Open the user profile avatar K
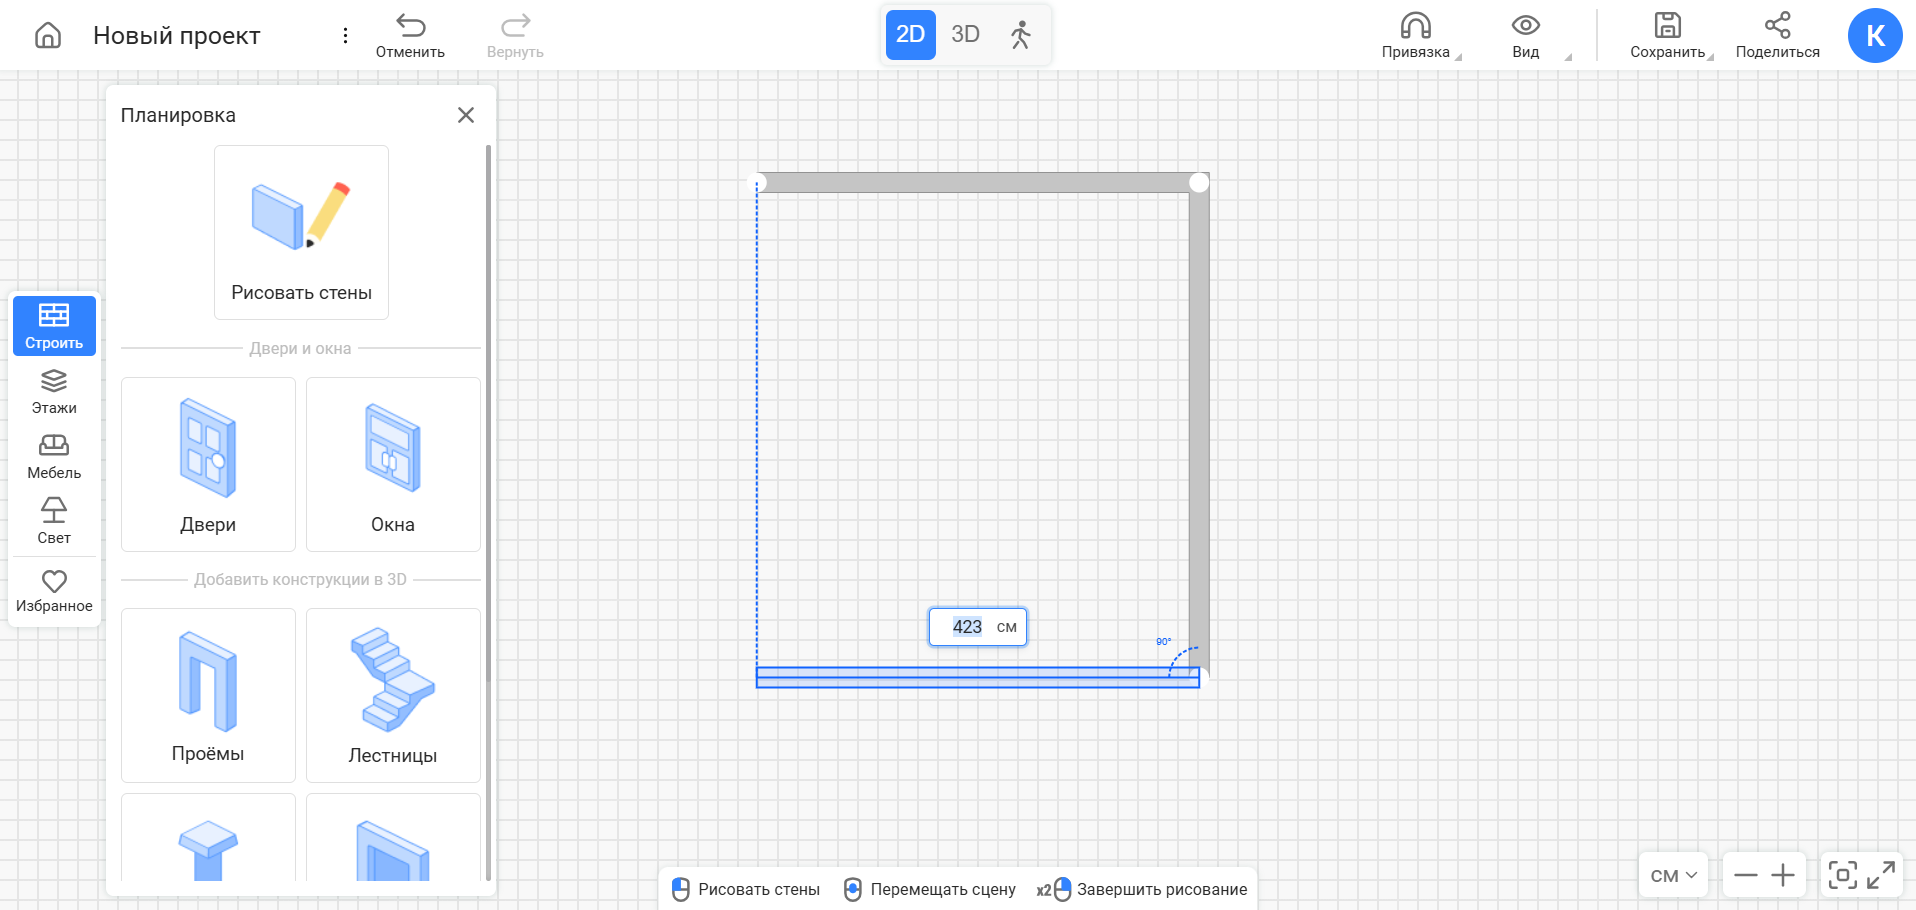 [x=1875, y=36]
